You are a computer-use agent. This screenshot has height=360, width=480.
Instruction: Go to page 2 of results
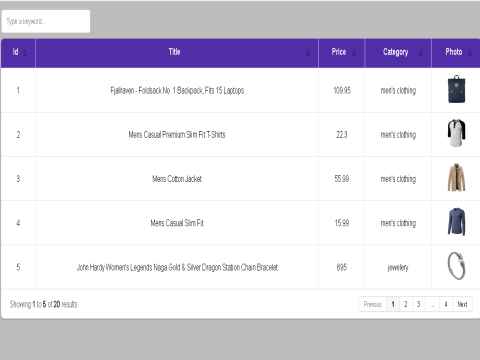(405, 304)
